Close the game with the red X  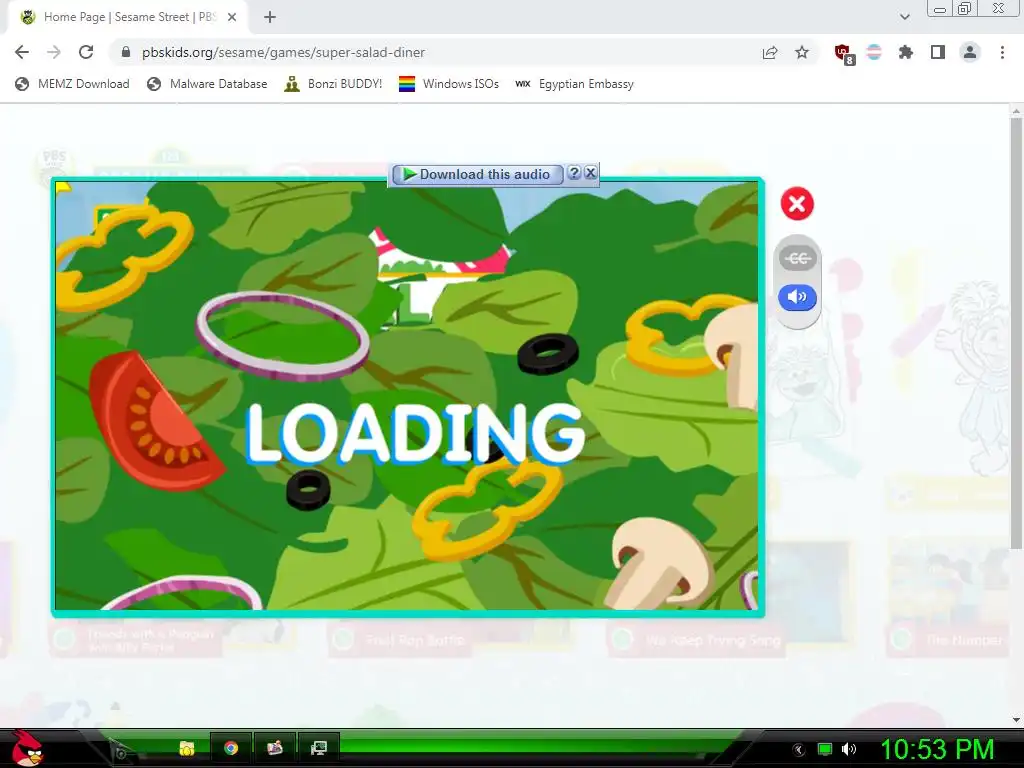[x=797, y=204]
